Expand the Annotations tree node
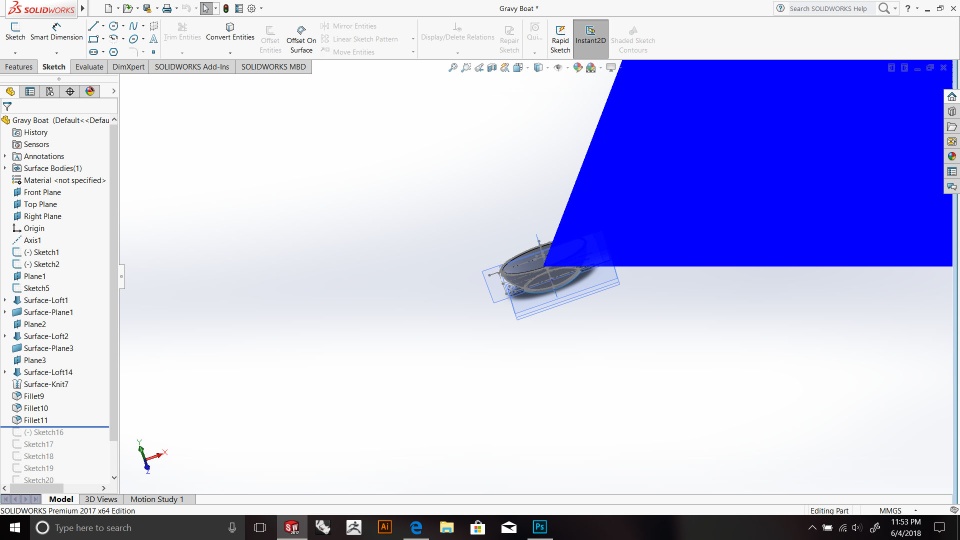 click(6, 156)
